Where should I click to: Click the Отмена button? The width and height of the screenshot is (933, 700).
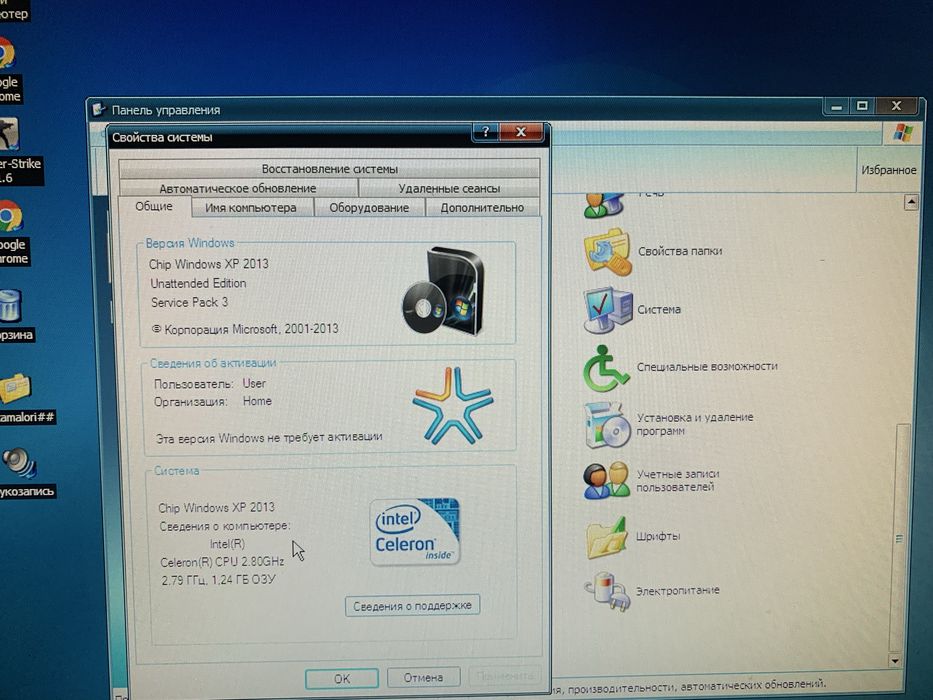(x=423, y=677)
